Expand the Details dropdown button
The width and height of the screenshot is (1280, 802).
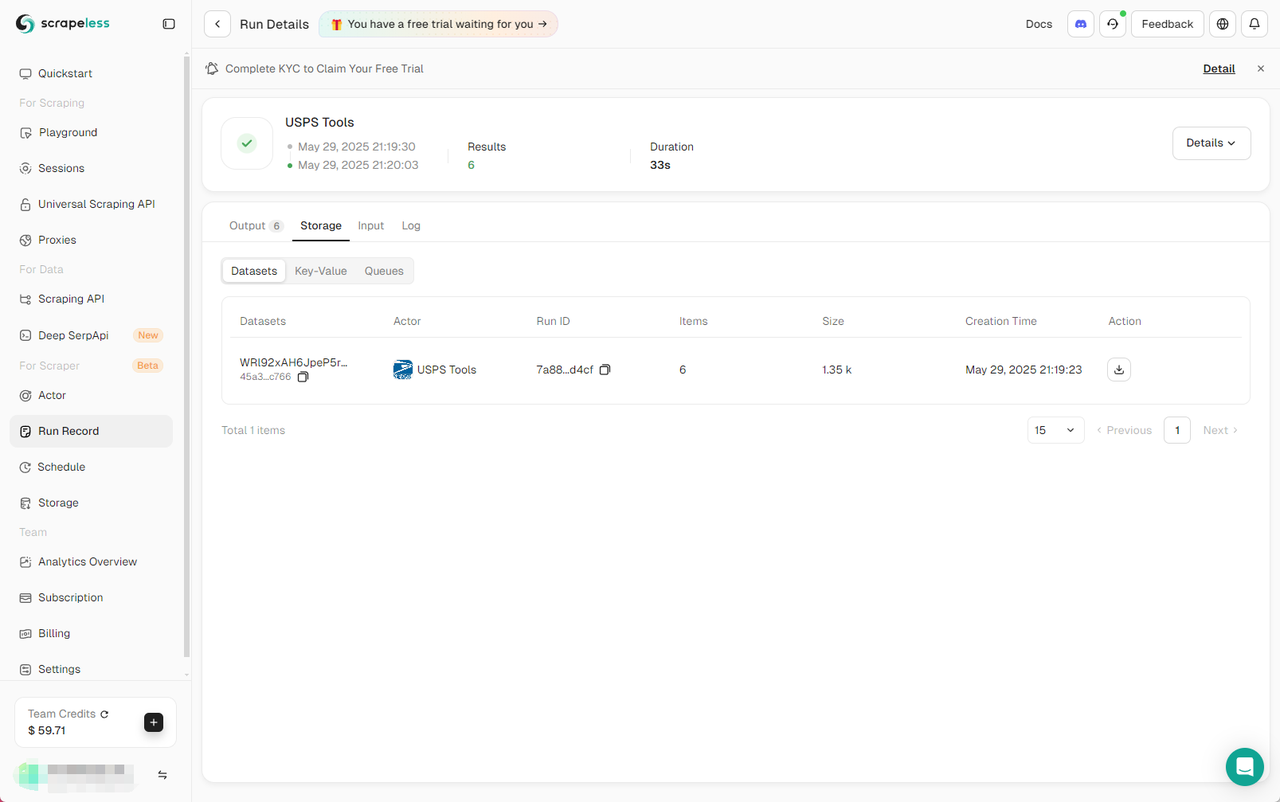(x=1211, y=143)
